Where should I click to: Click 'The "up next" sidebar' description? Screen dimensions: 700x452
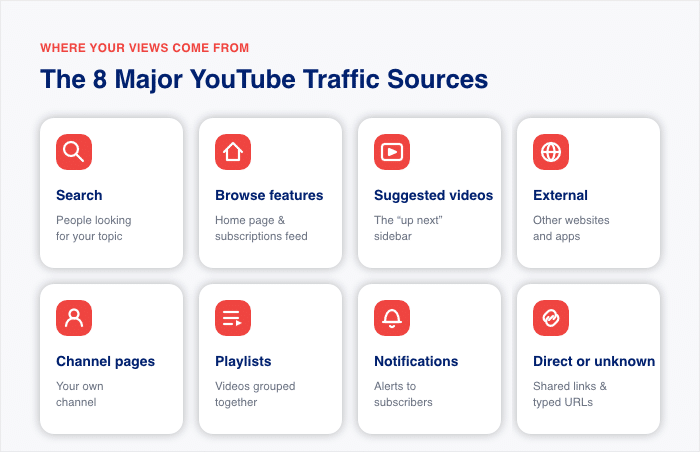coord(408,228)
